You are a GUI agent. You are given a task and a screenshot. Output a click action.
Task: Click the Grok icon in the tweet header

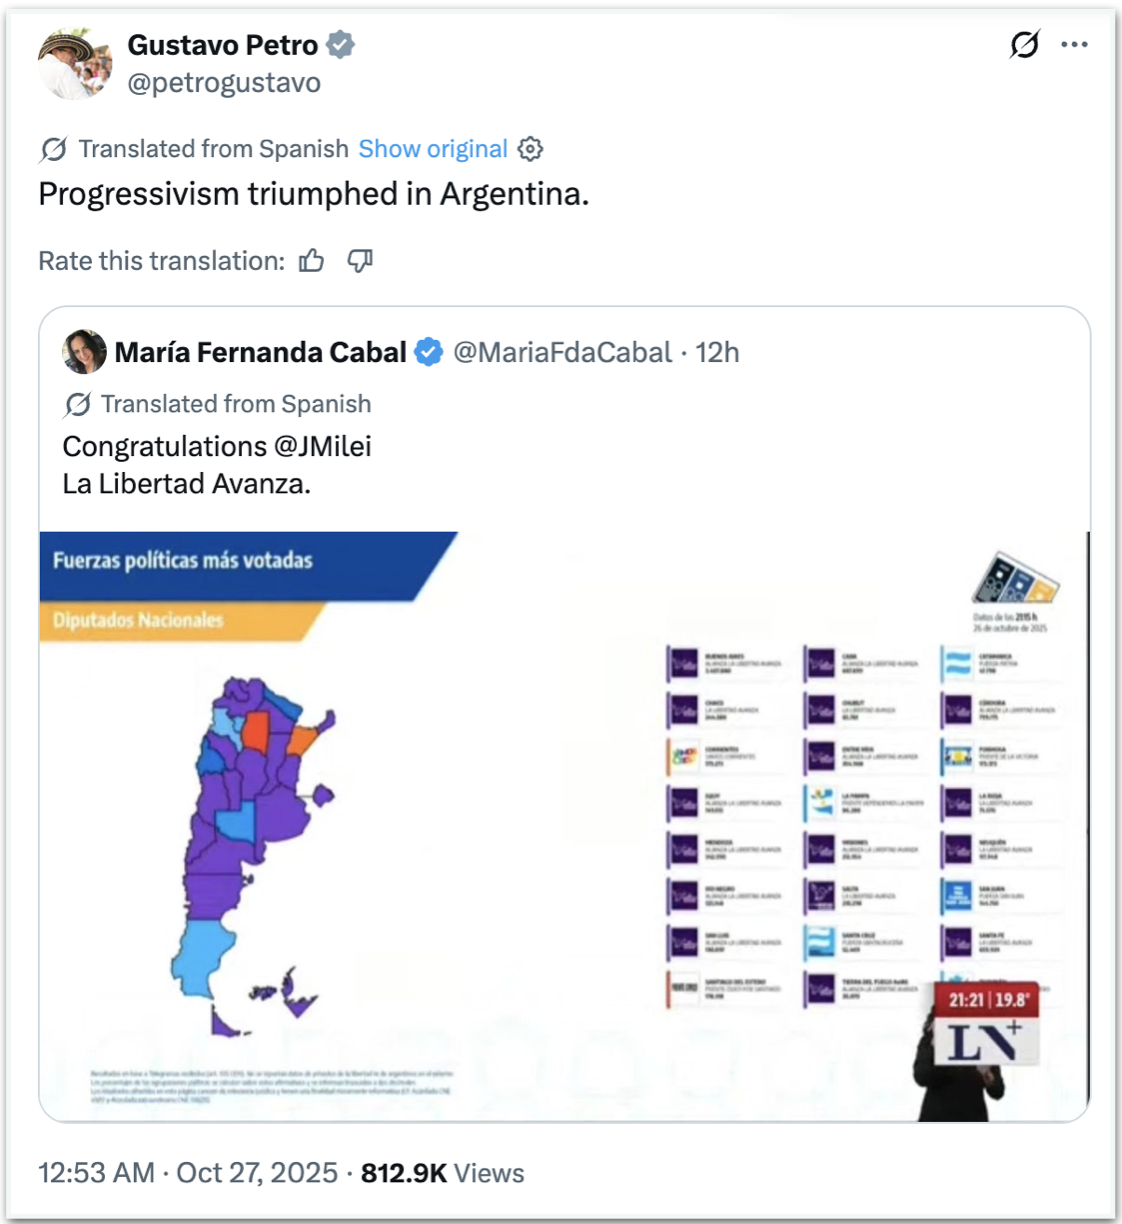click(x=1024, y=44)
